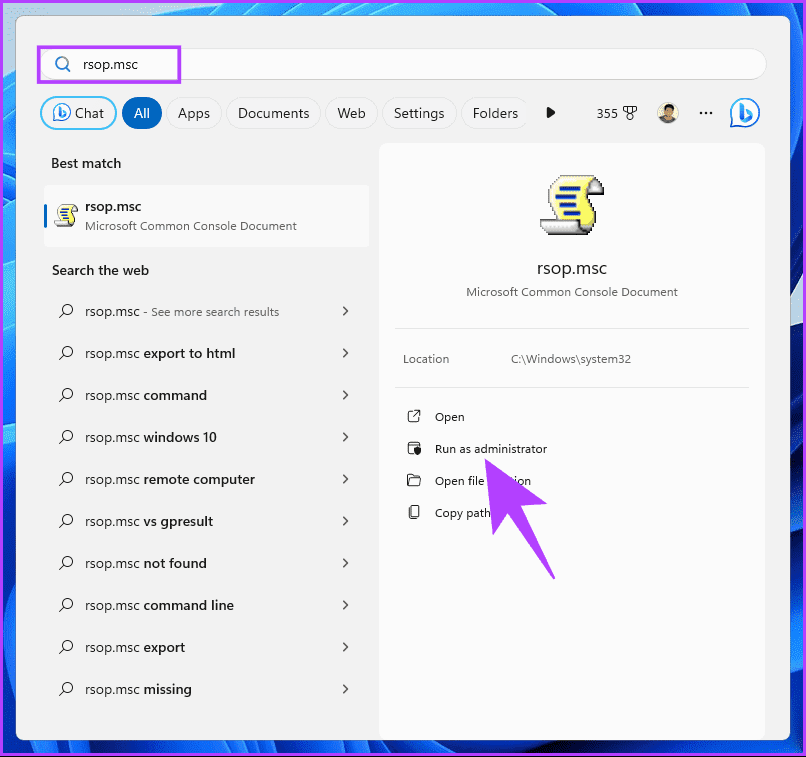Select the All filter tab
The height and width of the screenshot is (757, 806).
click(x=142, y=113)
